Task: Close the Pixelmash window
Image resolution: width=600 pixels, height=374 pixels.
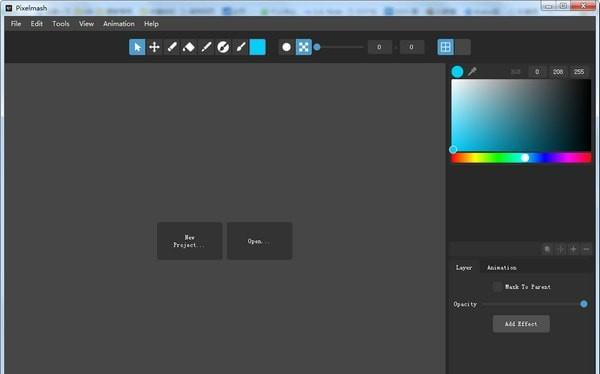Action: [x=583, y=6]
